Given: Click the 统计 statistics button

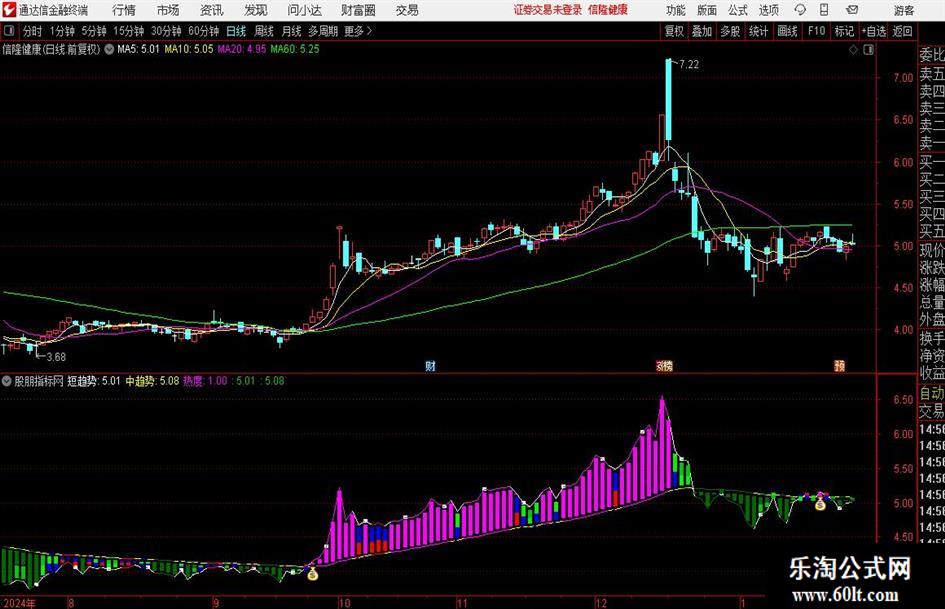Looking at the screenshot, I should (759, 31).
